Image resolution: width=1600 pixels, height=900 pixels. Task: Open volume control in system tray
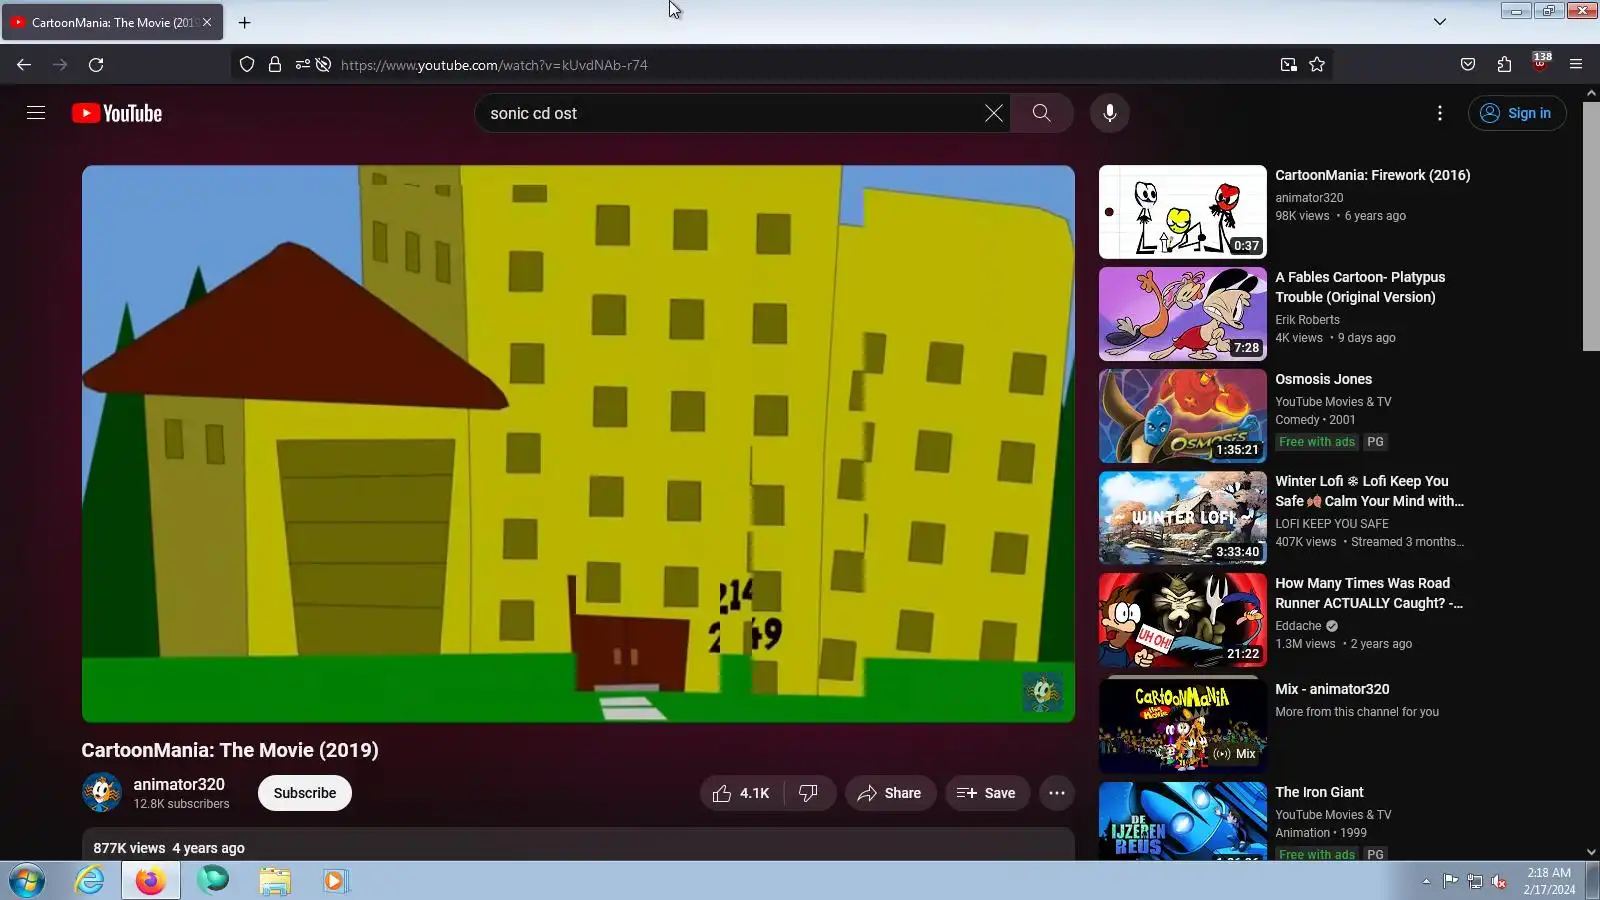[x=1499, y=881]
